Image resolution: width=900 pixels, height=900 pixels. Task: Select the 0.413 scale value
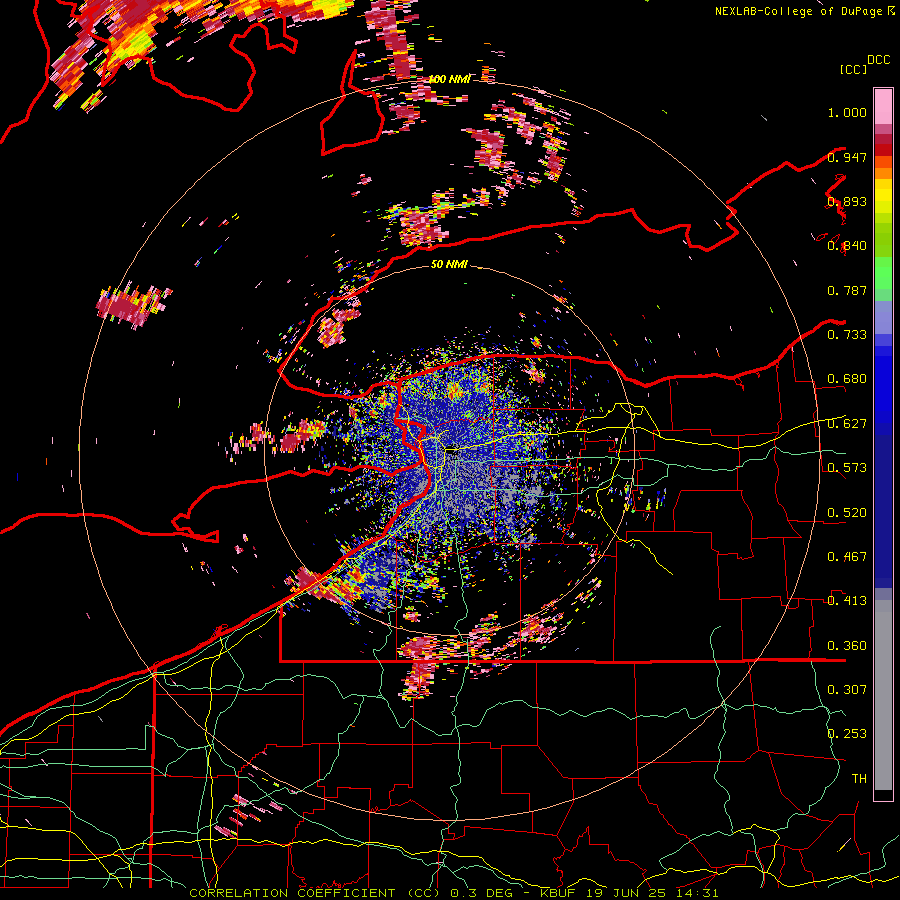point(847,601)
